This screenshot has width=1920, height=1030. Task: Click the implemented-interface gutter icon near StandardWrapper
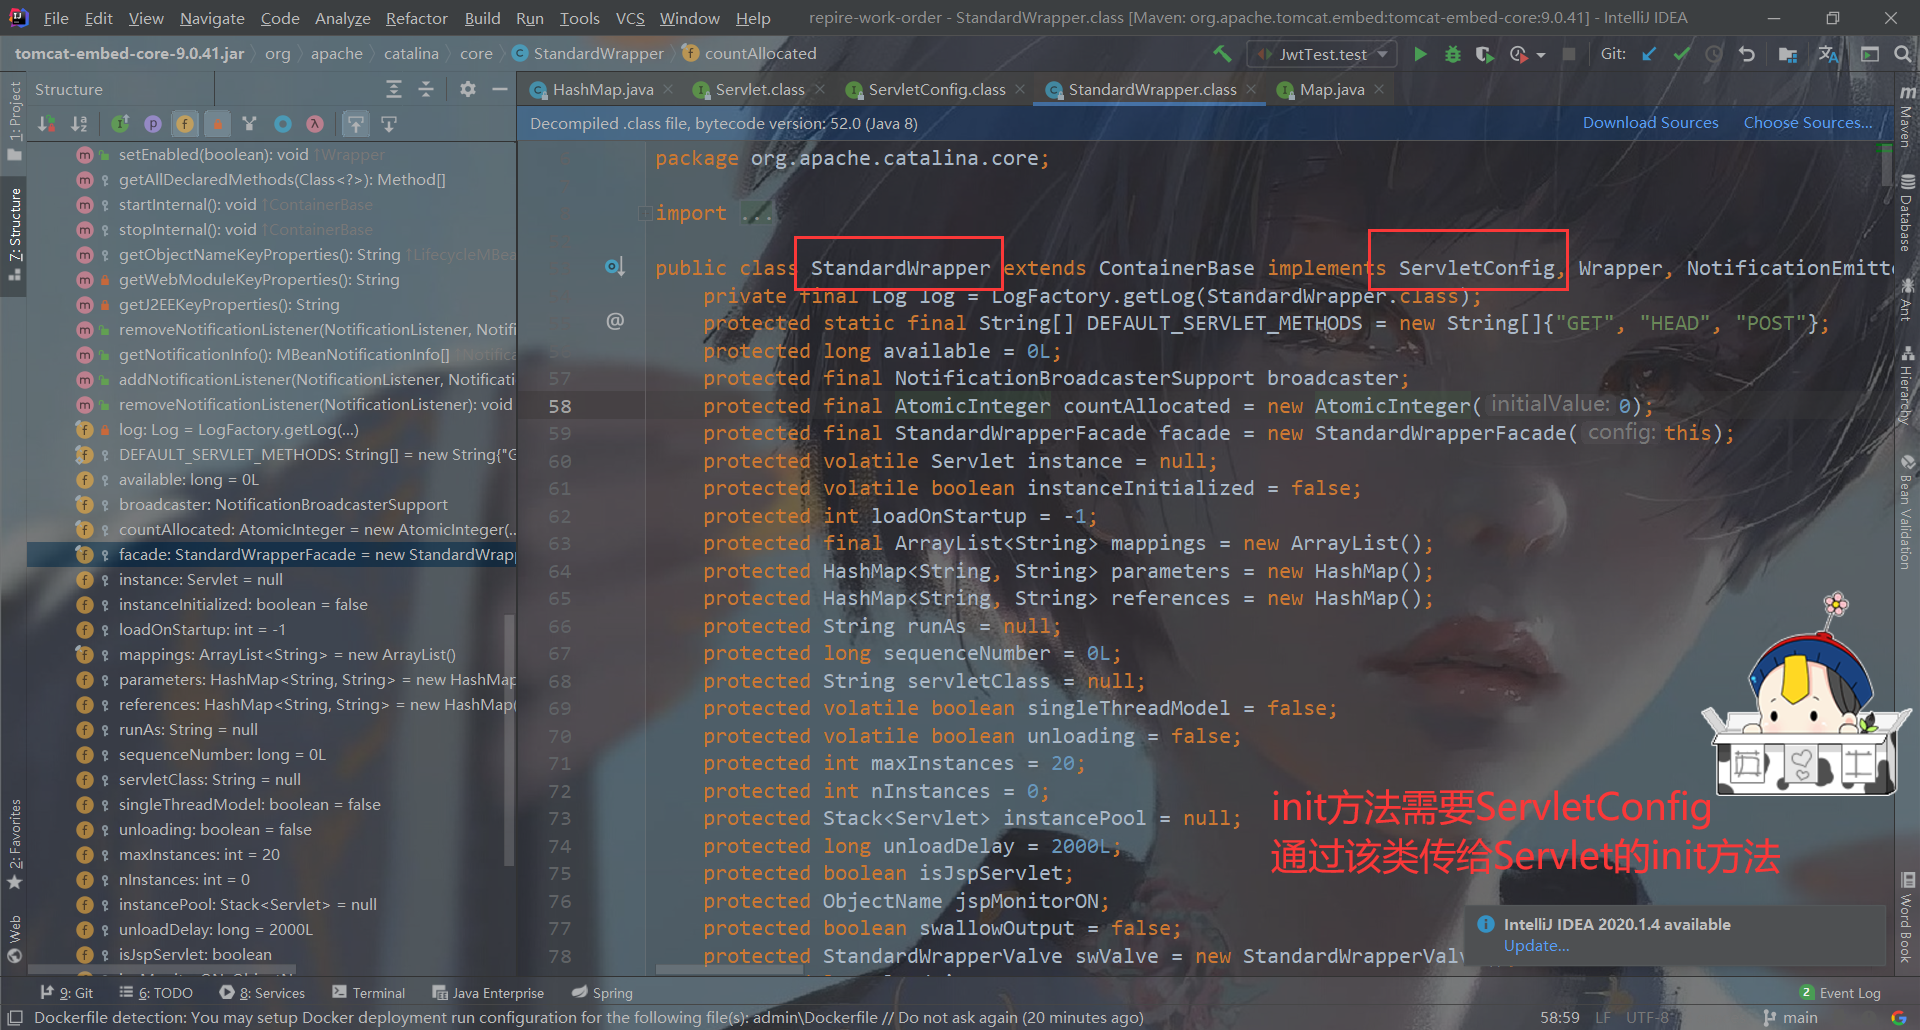pos(615,267)
